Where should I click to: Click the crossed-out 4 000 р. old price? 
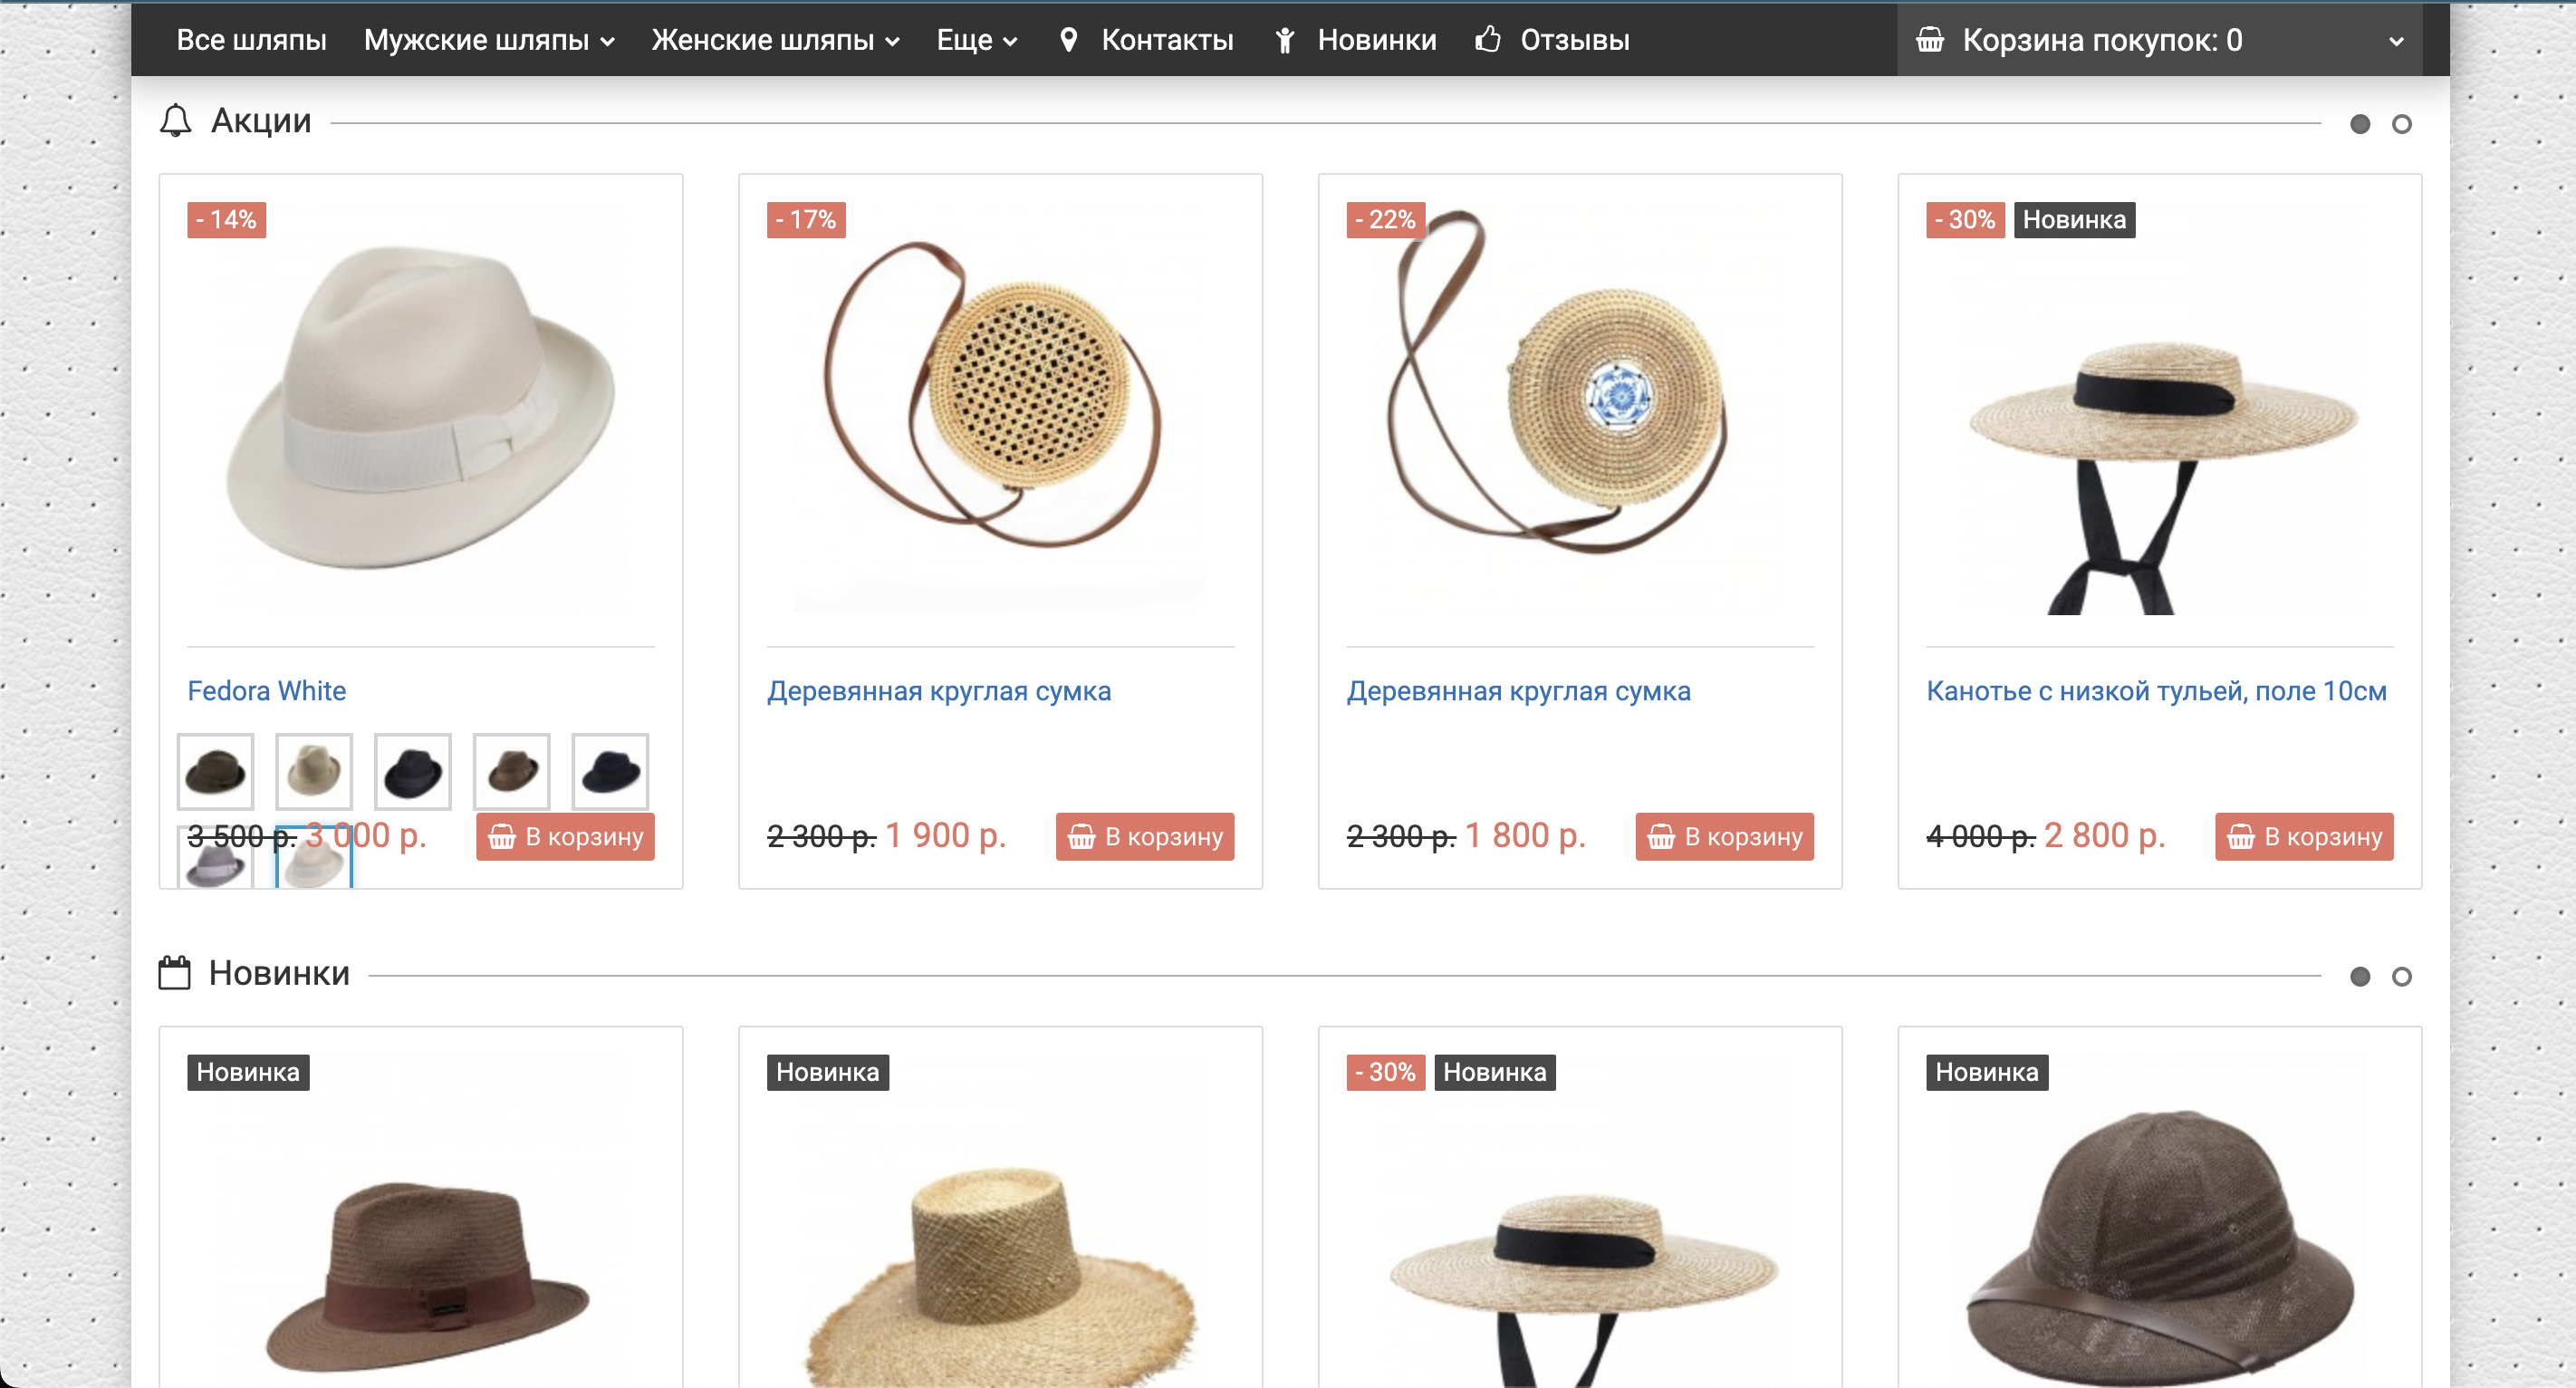point(1981,837)
